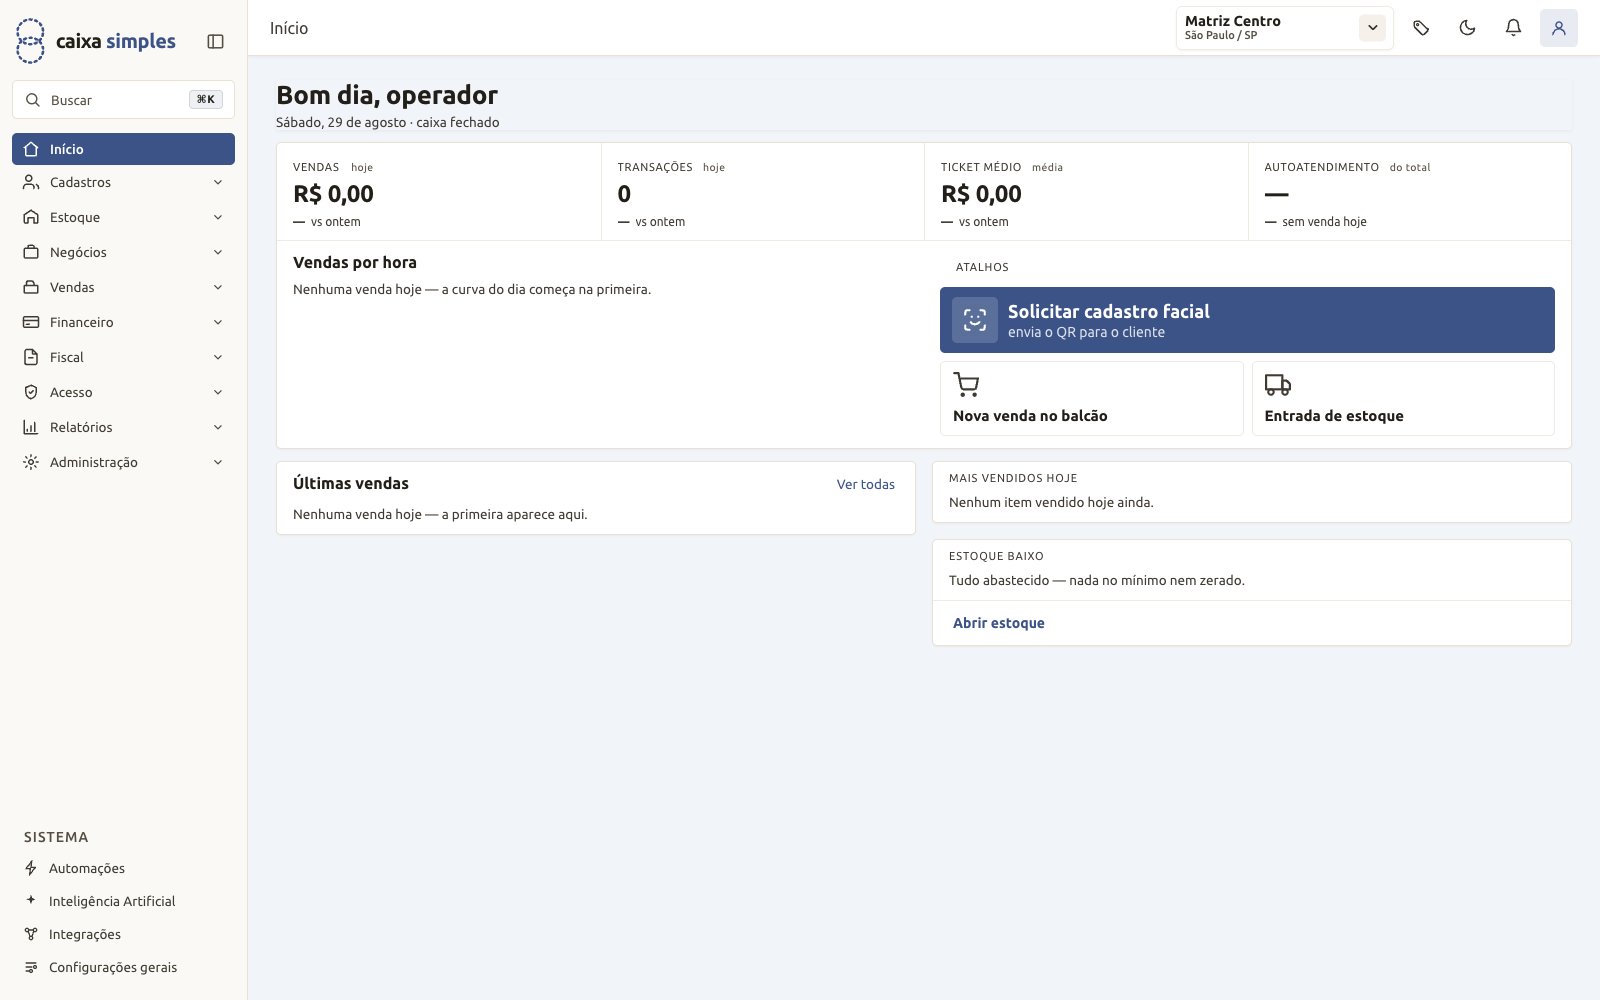Click the face scan icon in shortcut

(975, 320)
